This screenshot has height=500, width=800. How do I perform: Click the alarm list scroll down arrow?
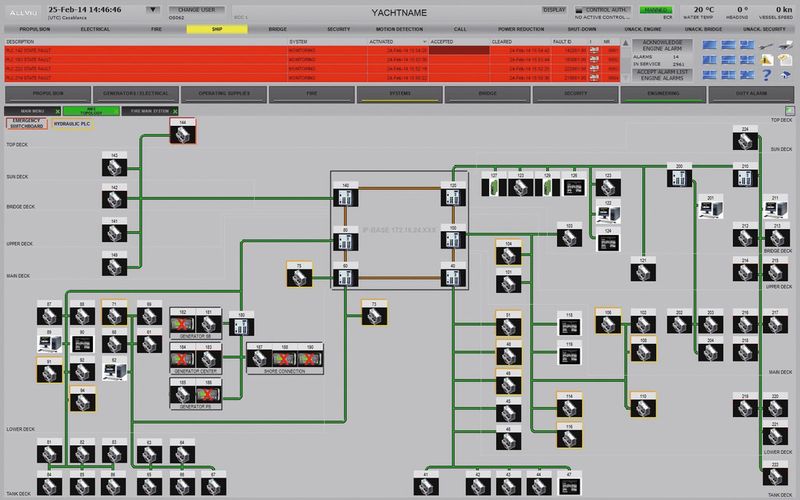pos(626,78)
